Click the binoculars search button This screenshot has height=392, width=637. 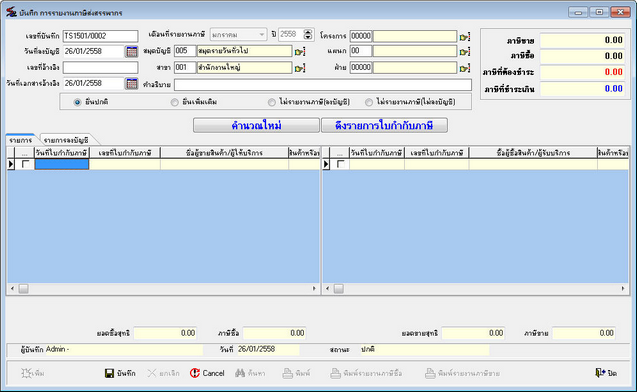coord(250,373)
